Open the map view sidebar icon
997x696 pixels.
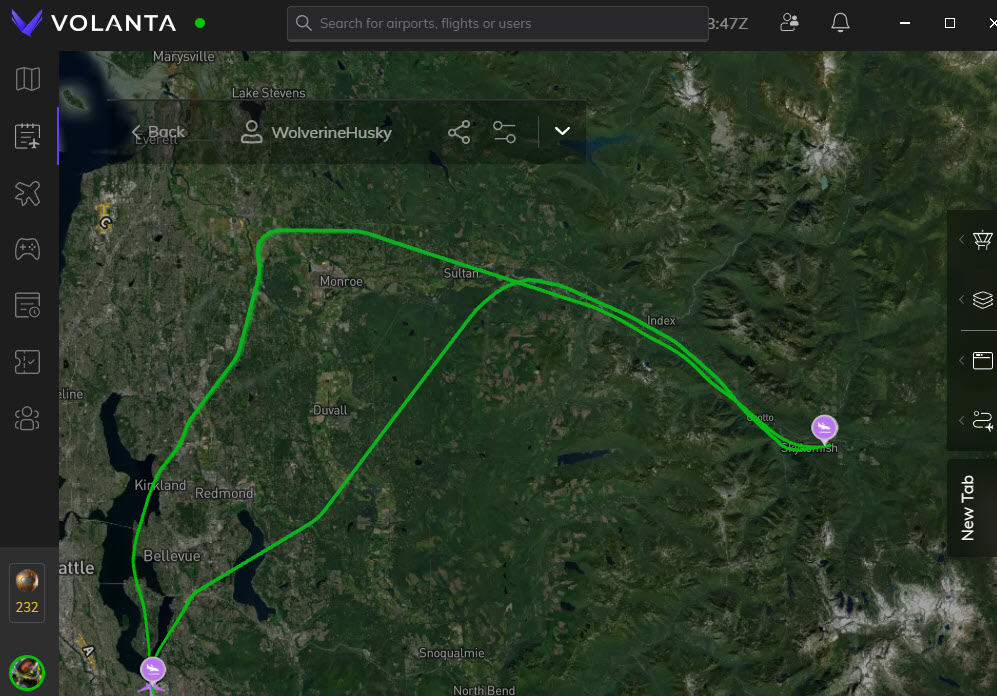[28, 79]
